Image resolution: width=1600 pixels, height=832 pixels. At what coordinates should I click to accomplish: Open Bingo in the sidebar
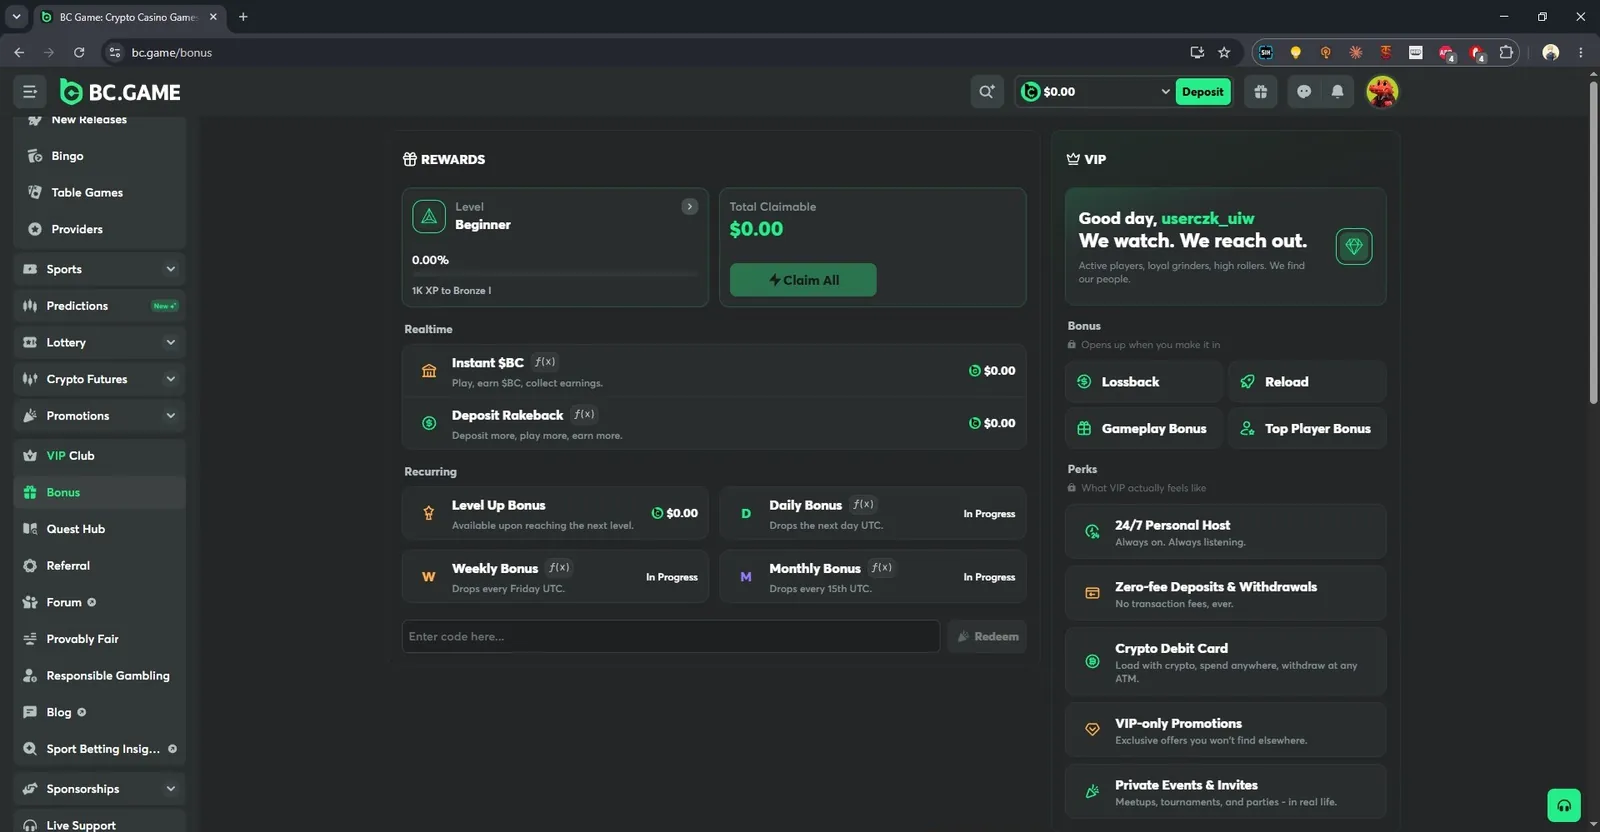(100, 156)
